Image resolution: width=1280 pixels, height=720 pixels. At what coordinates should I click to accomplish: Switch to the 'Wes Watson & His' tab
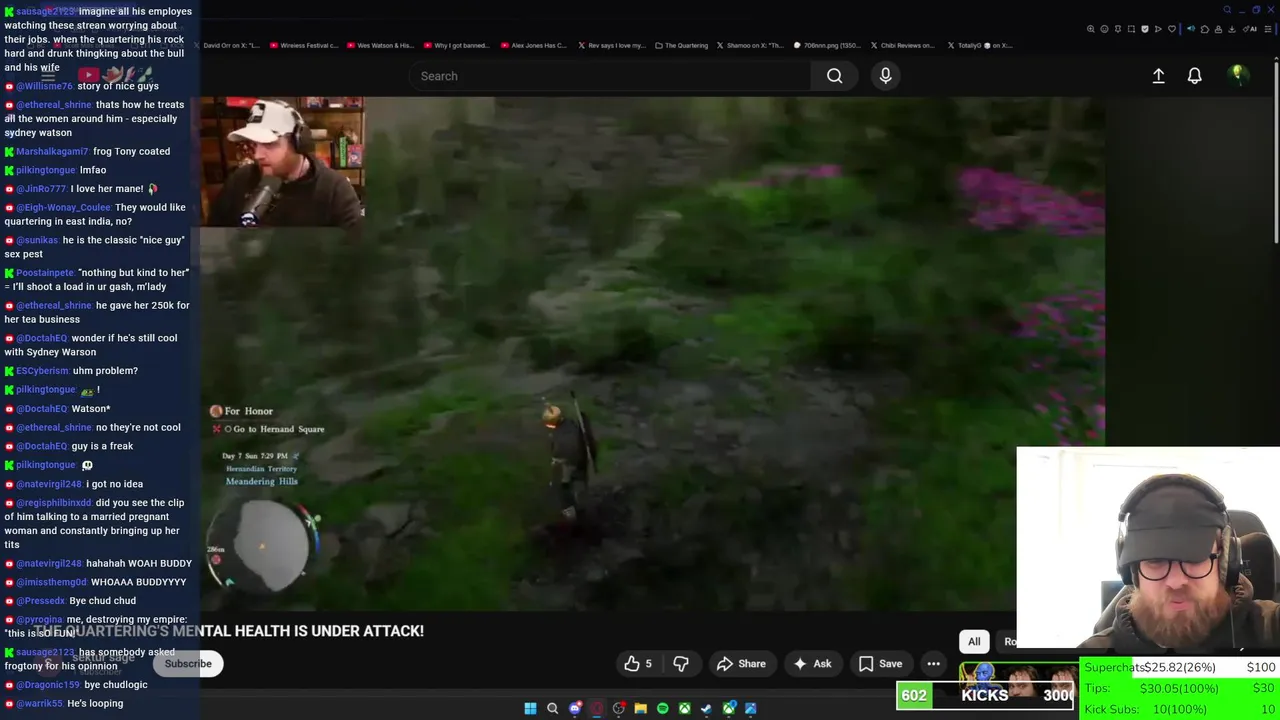(381, 45)
